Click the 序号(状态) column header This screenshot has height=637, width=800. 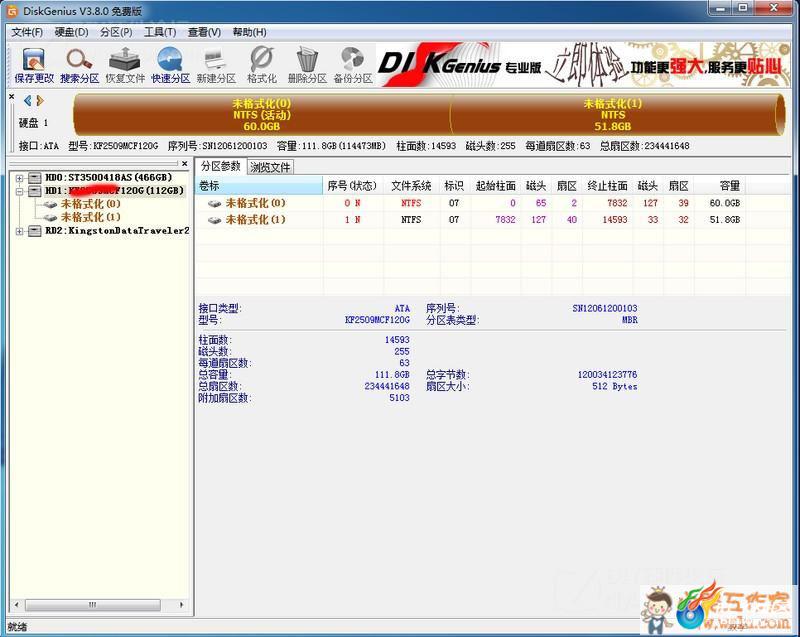[x=353, y=186]
